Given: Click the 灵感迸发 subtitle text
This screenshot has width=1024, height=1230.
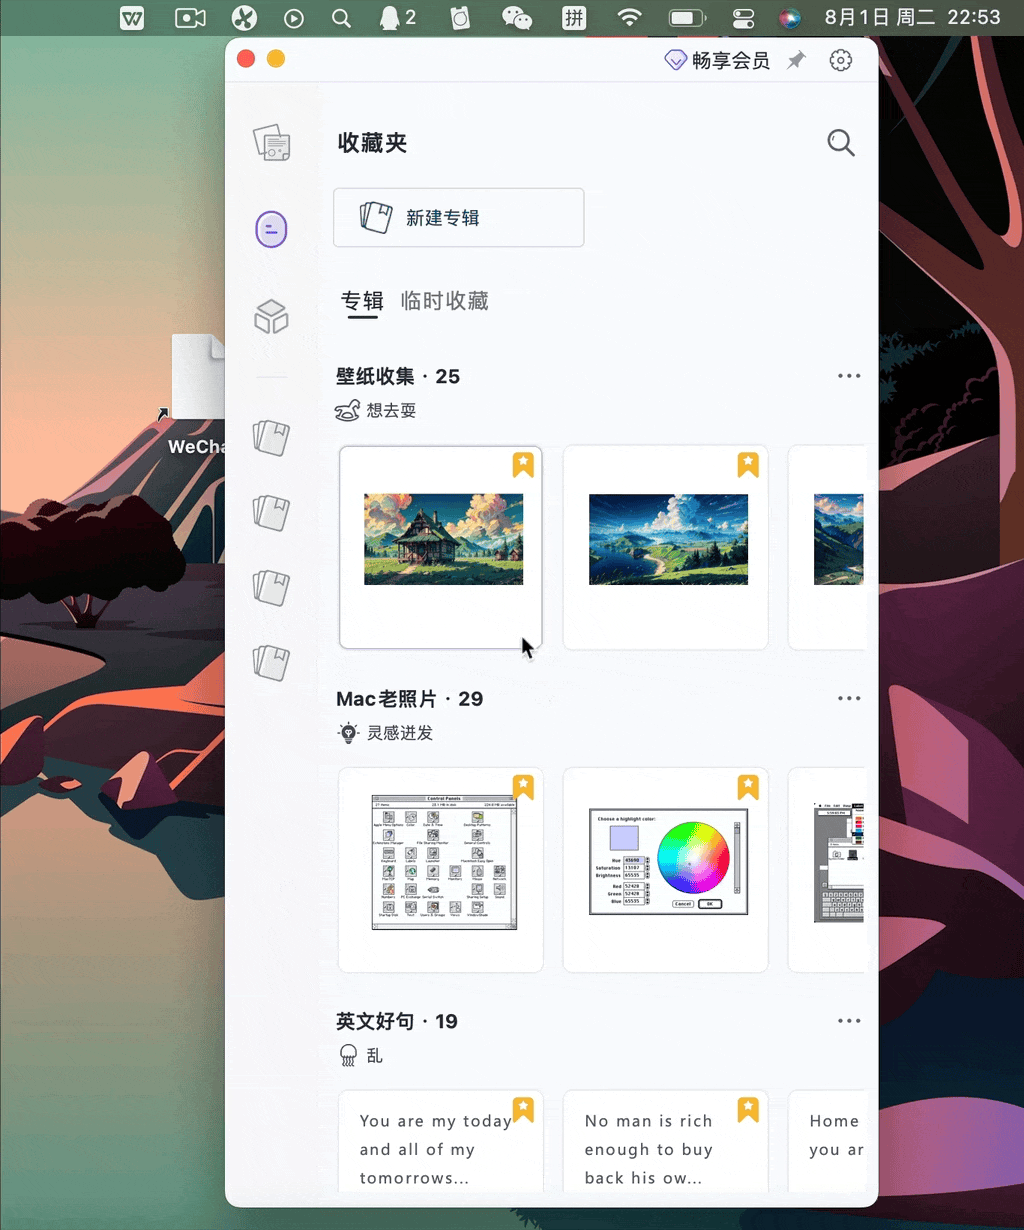Looking at the screenshot, I should click(x=399, y=733).
